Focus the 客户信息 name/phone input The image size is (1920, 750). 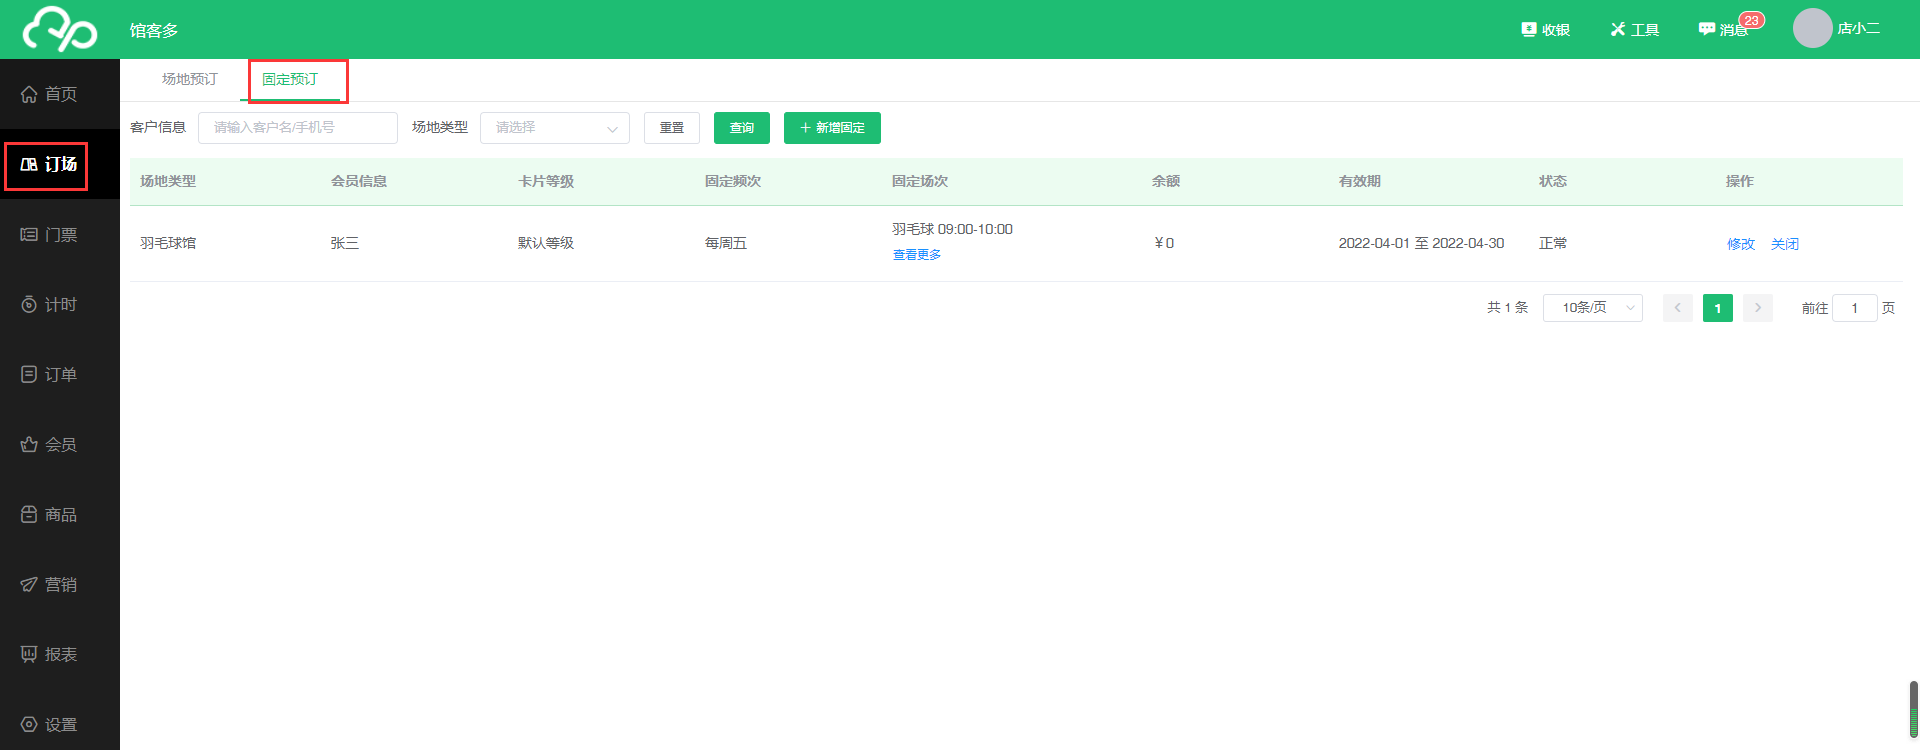(x=298, y=128)
